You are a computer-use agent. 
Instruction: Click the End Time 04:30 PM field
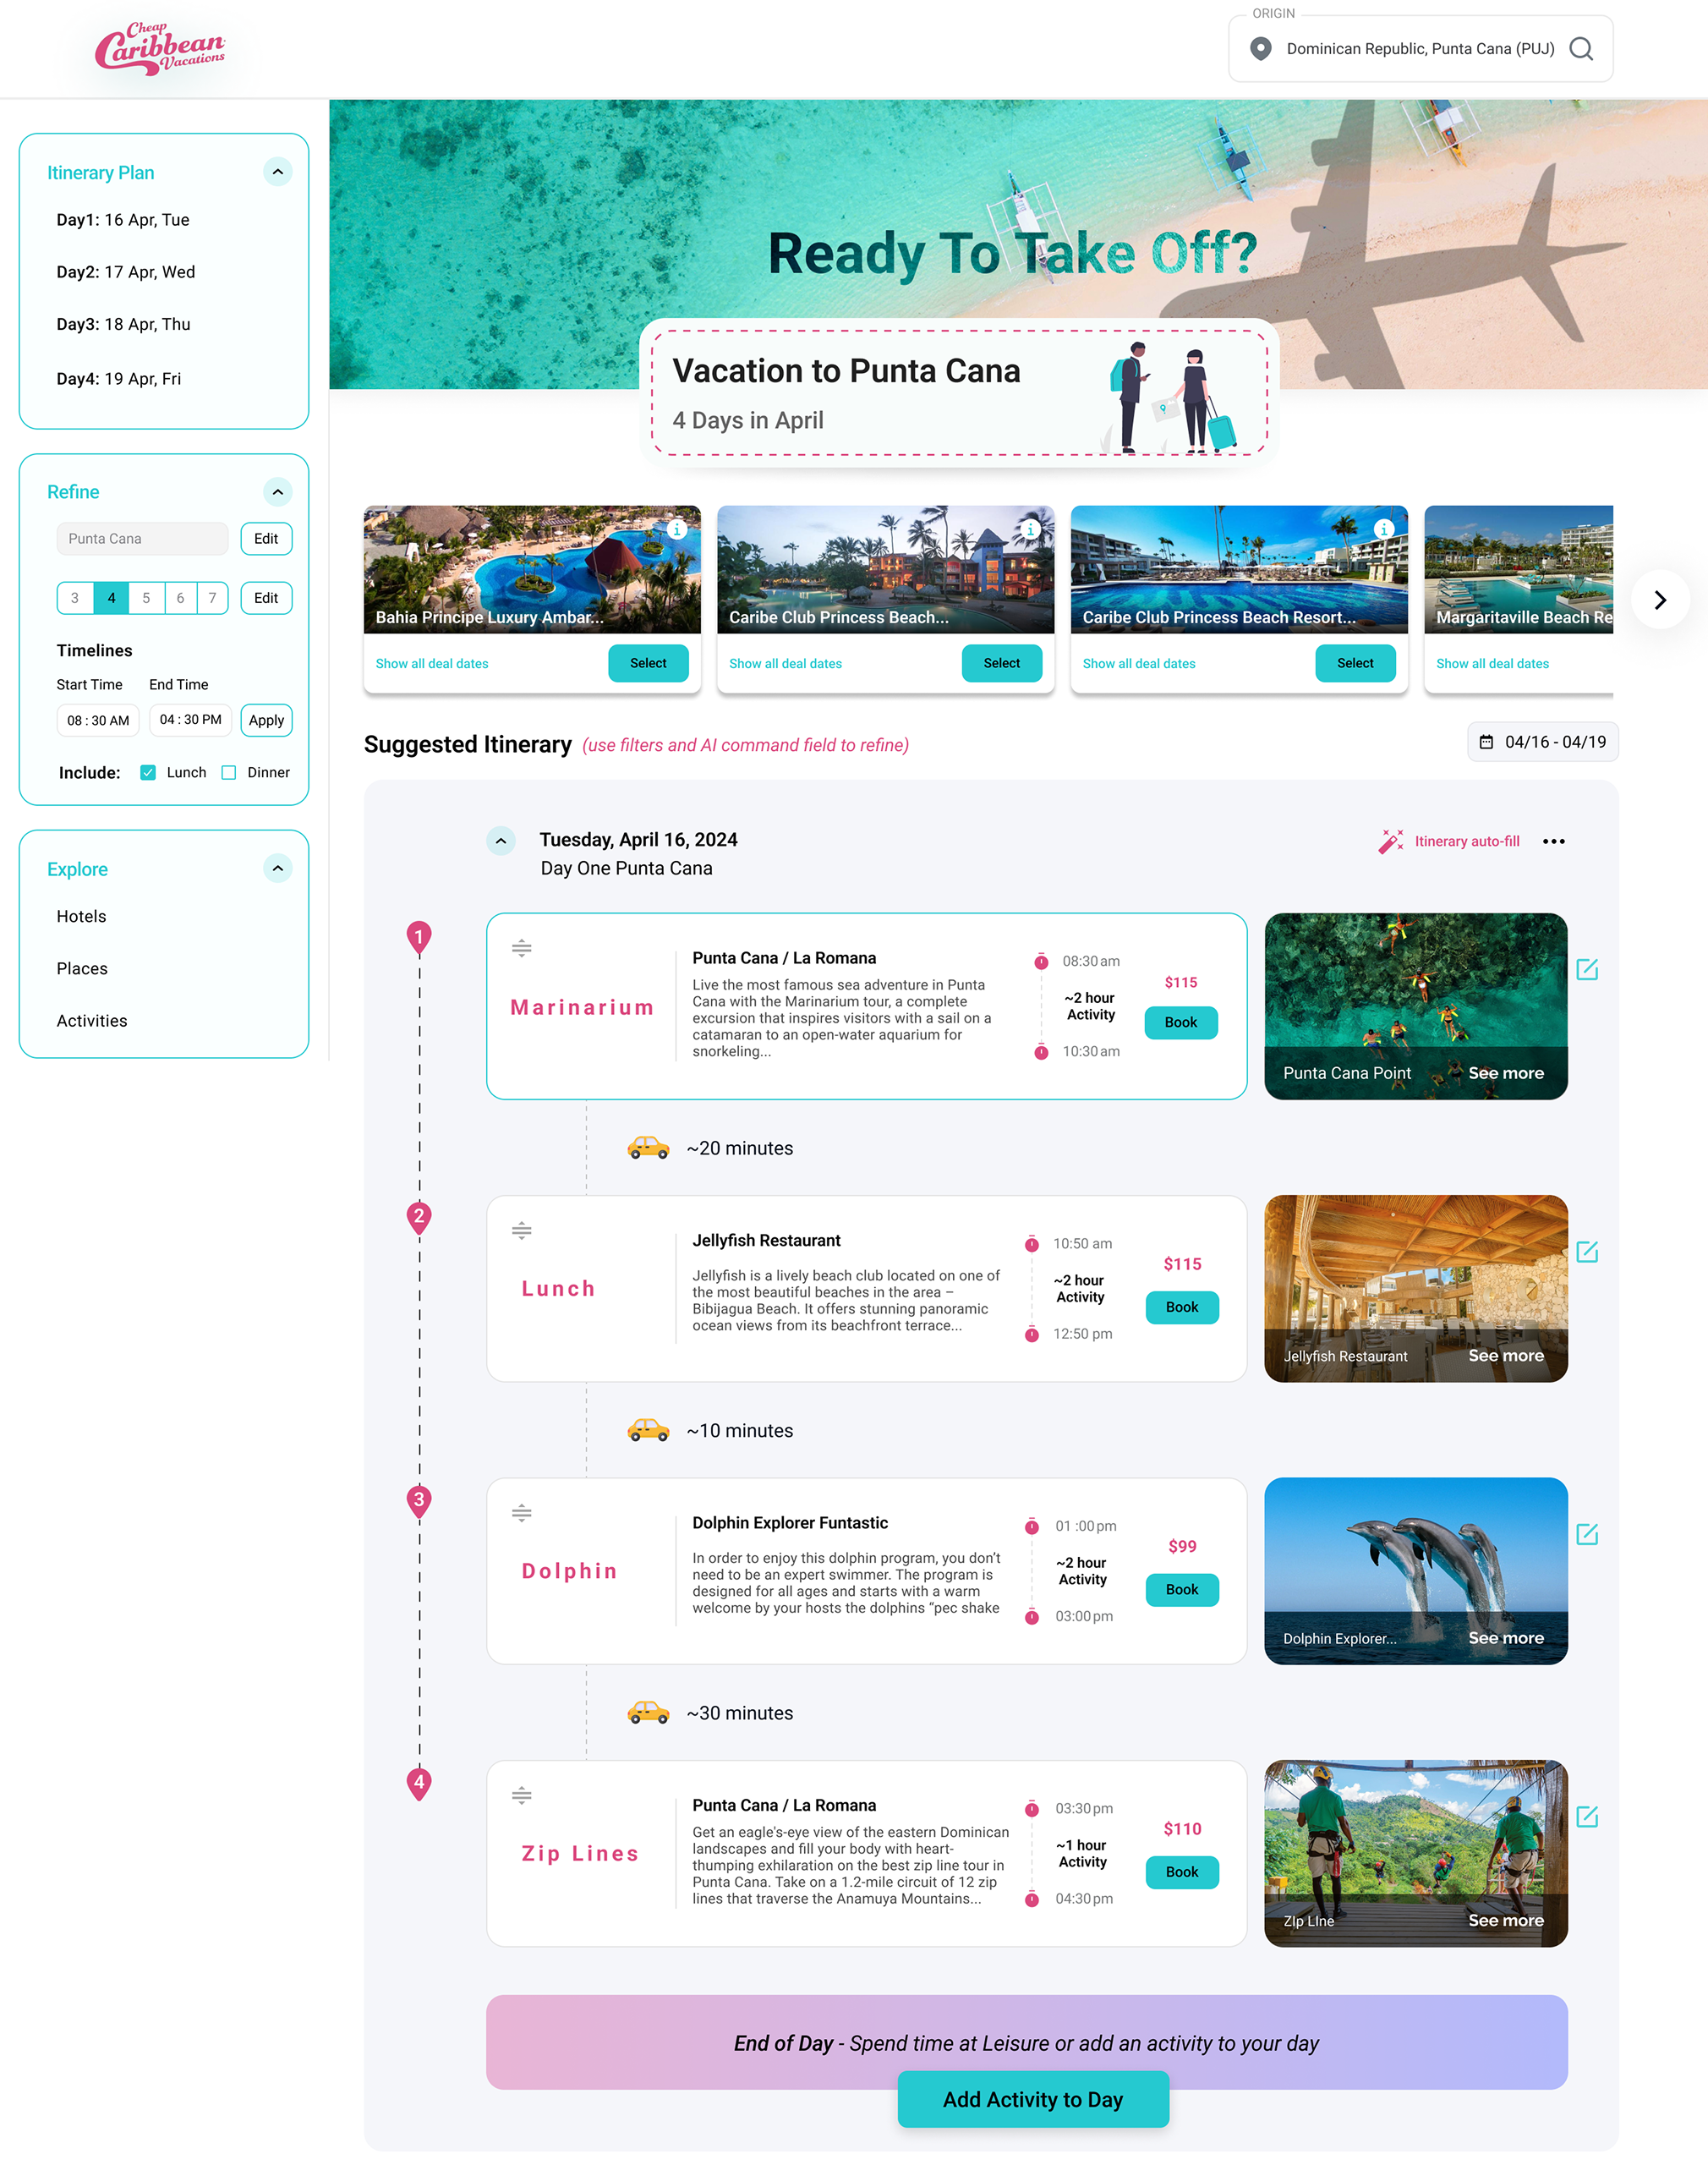[x=190, y=720]
